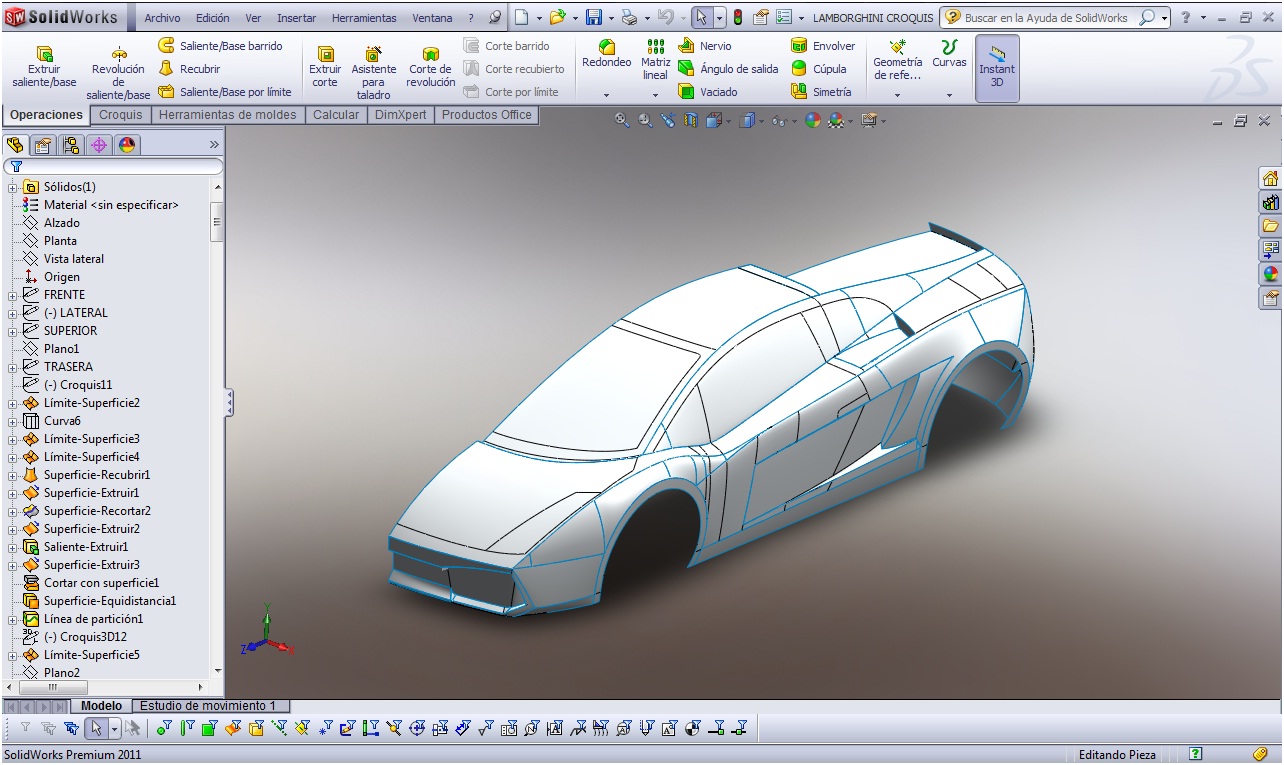Select Corte de revolución
The height and width of the screenshot is (765, 1284).
click(x=431, y=67)
